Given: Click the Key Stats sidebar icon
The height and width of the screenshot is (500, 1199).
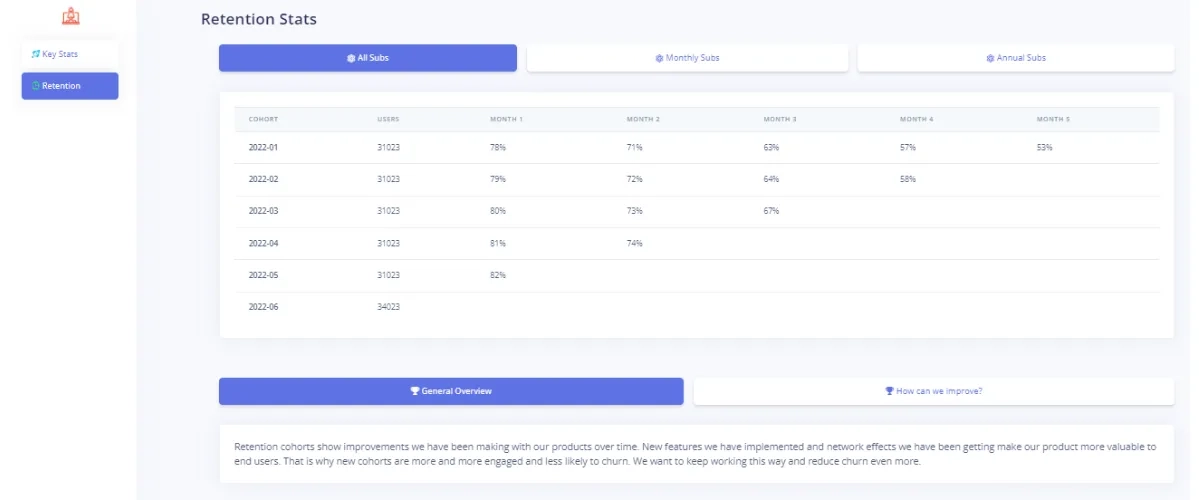Looking at the screenshot, I should [x=35, y=54].
